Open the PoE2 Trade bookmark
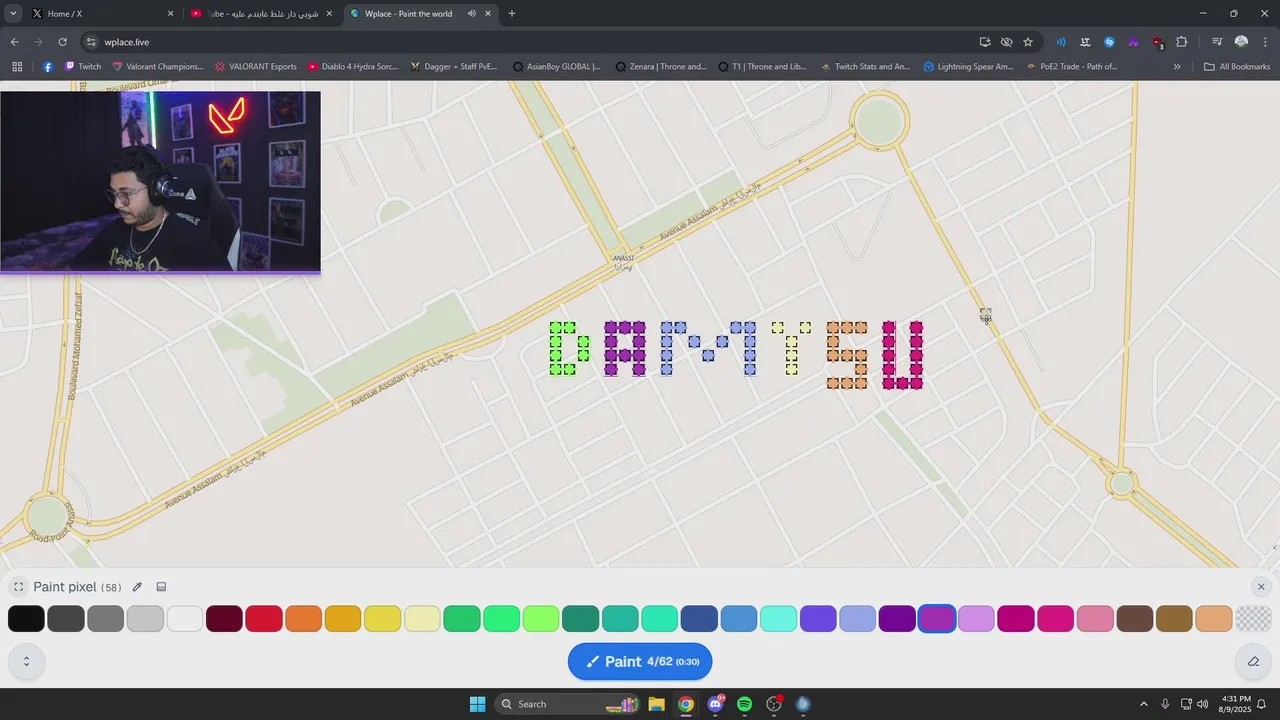1280x720 pixels. (1071, 67)
